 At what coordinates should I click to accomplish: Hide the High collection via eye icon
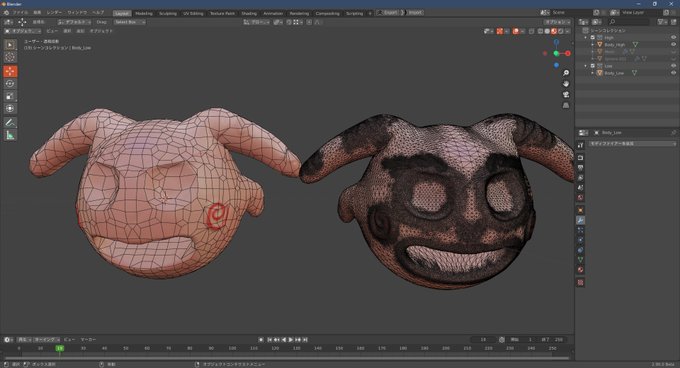click(673, 38)
